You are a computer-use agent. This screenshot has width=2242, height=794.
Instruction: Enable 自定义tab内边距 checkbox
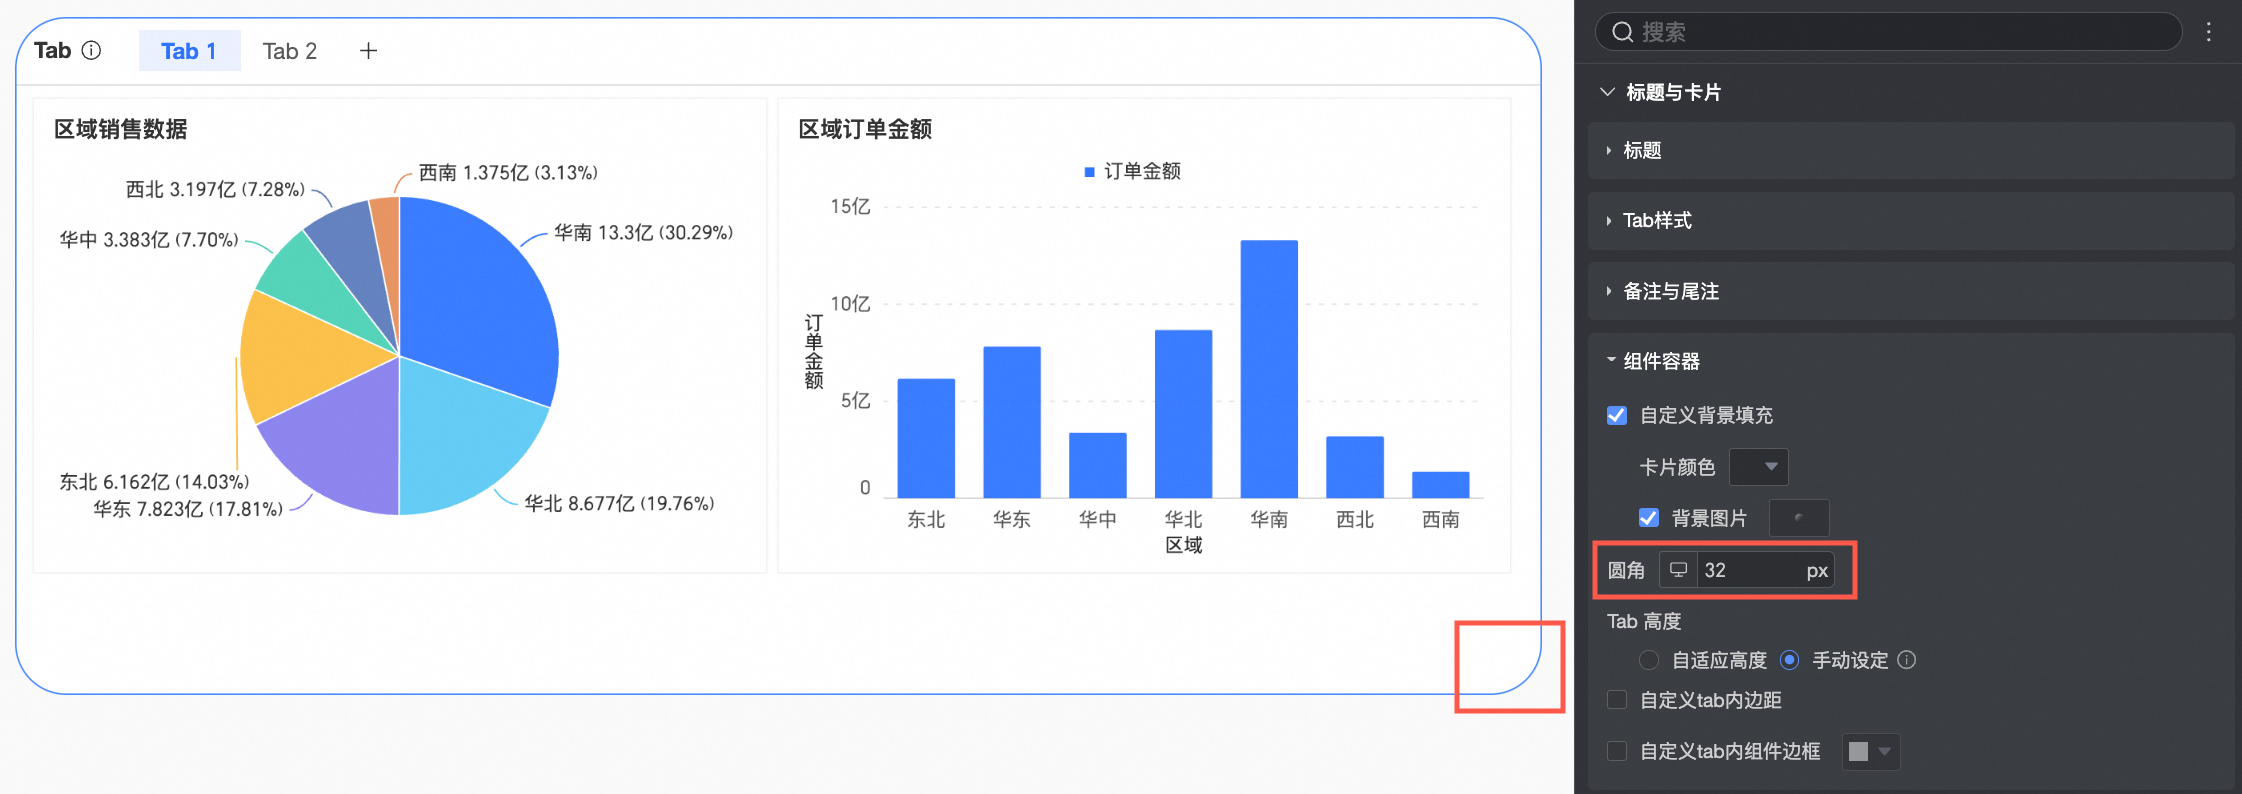tap(1617, 700)
